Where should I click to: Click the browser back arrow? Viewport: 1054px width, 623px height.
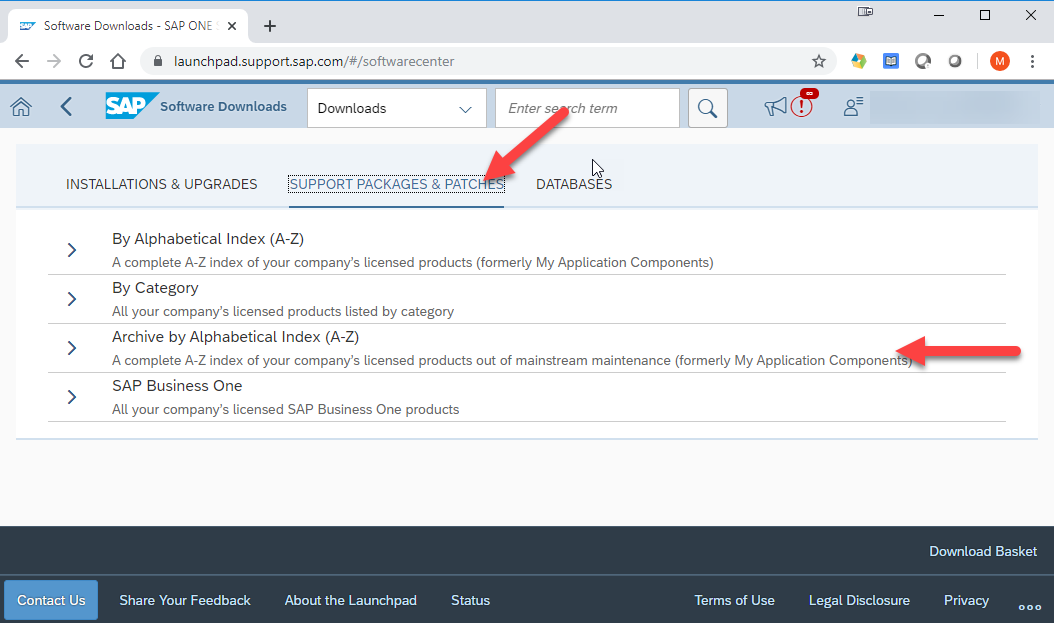click(22, 61)
